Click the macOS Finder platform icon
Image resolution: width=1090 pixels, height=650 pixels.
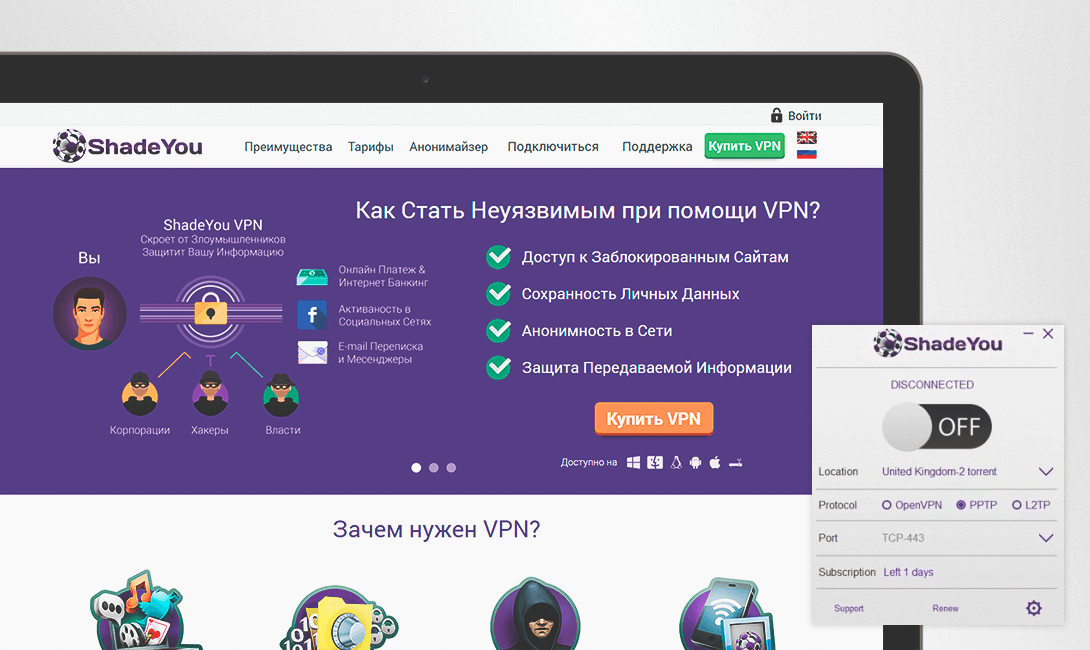(655, 462)
